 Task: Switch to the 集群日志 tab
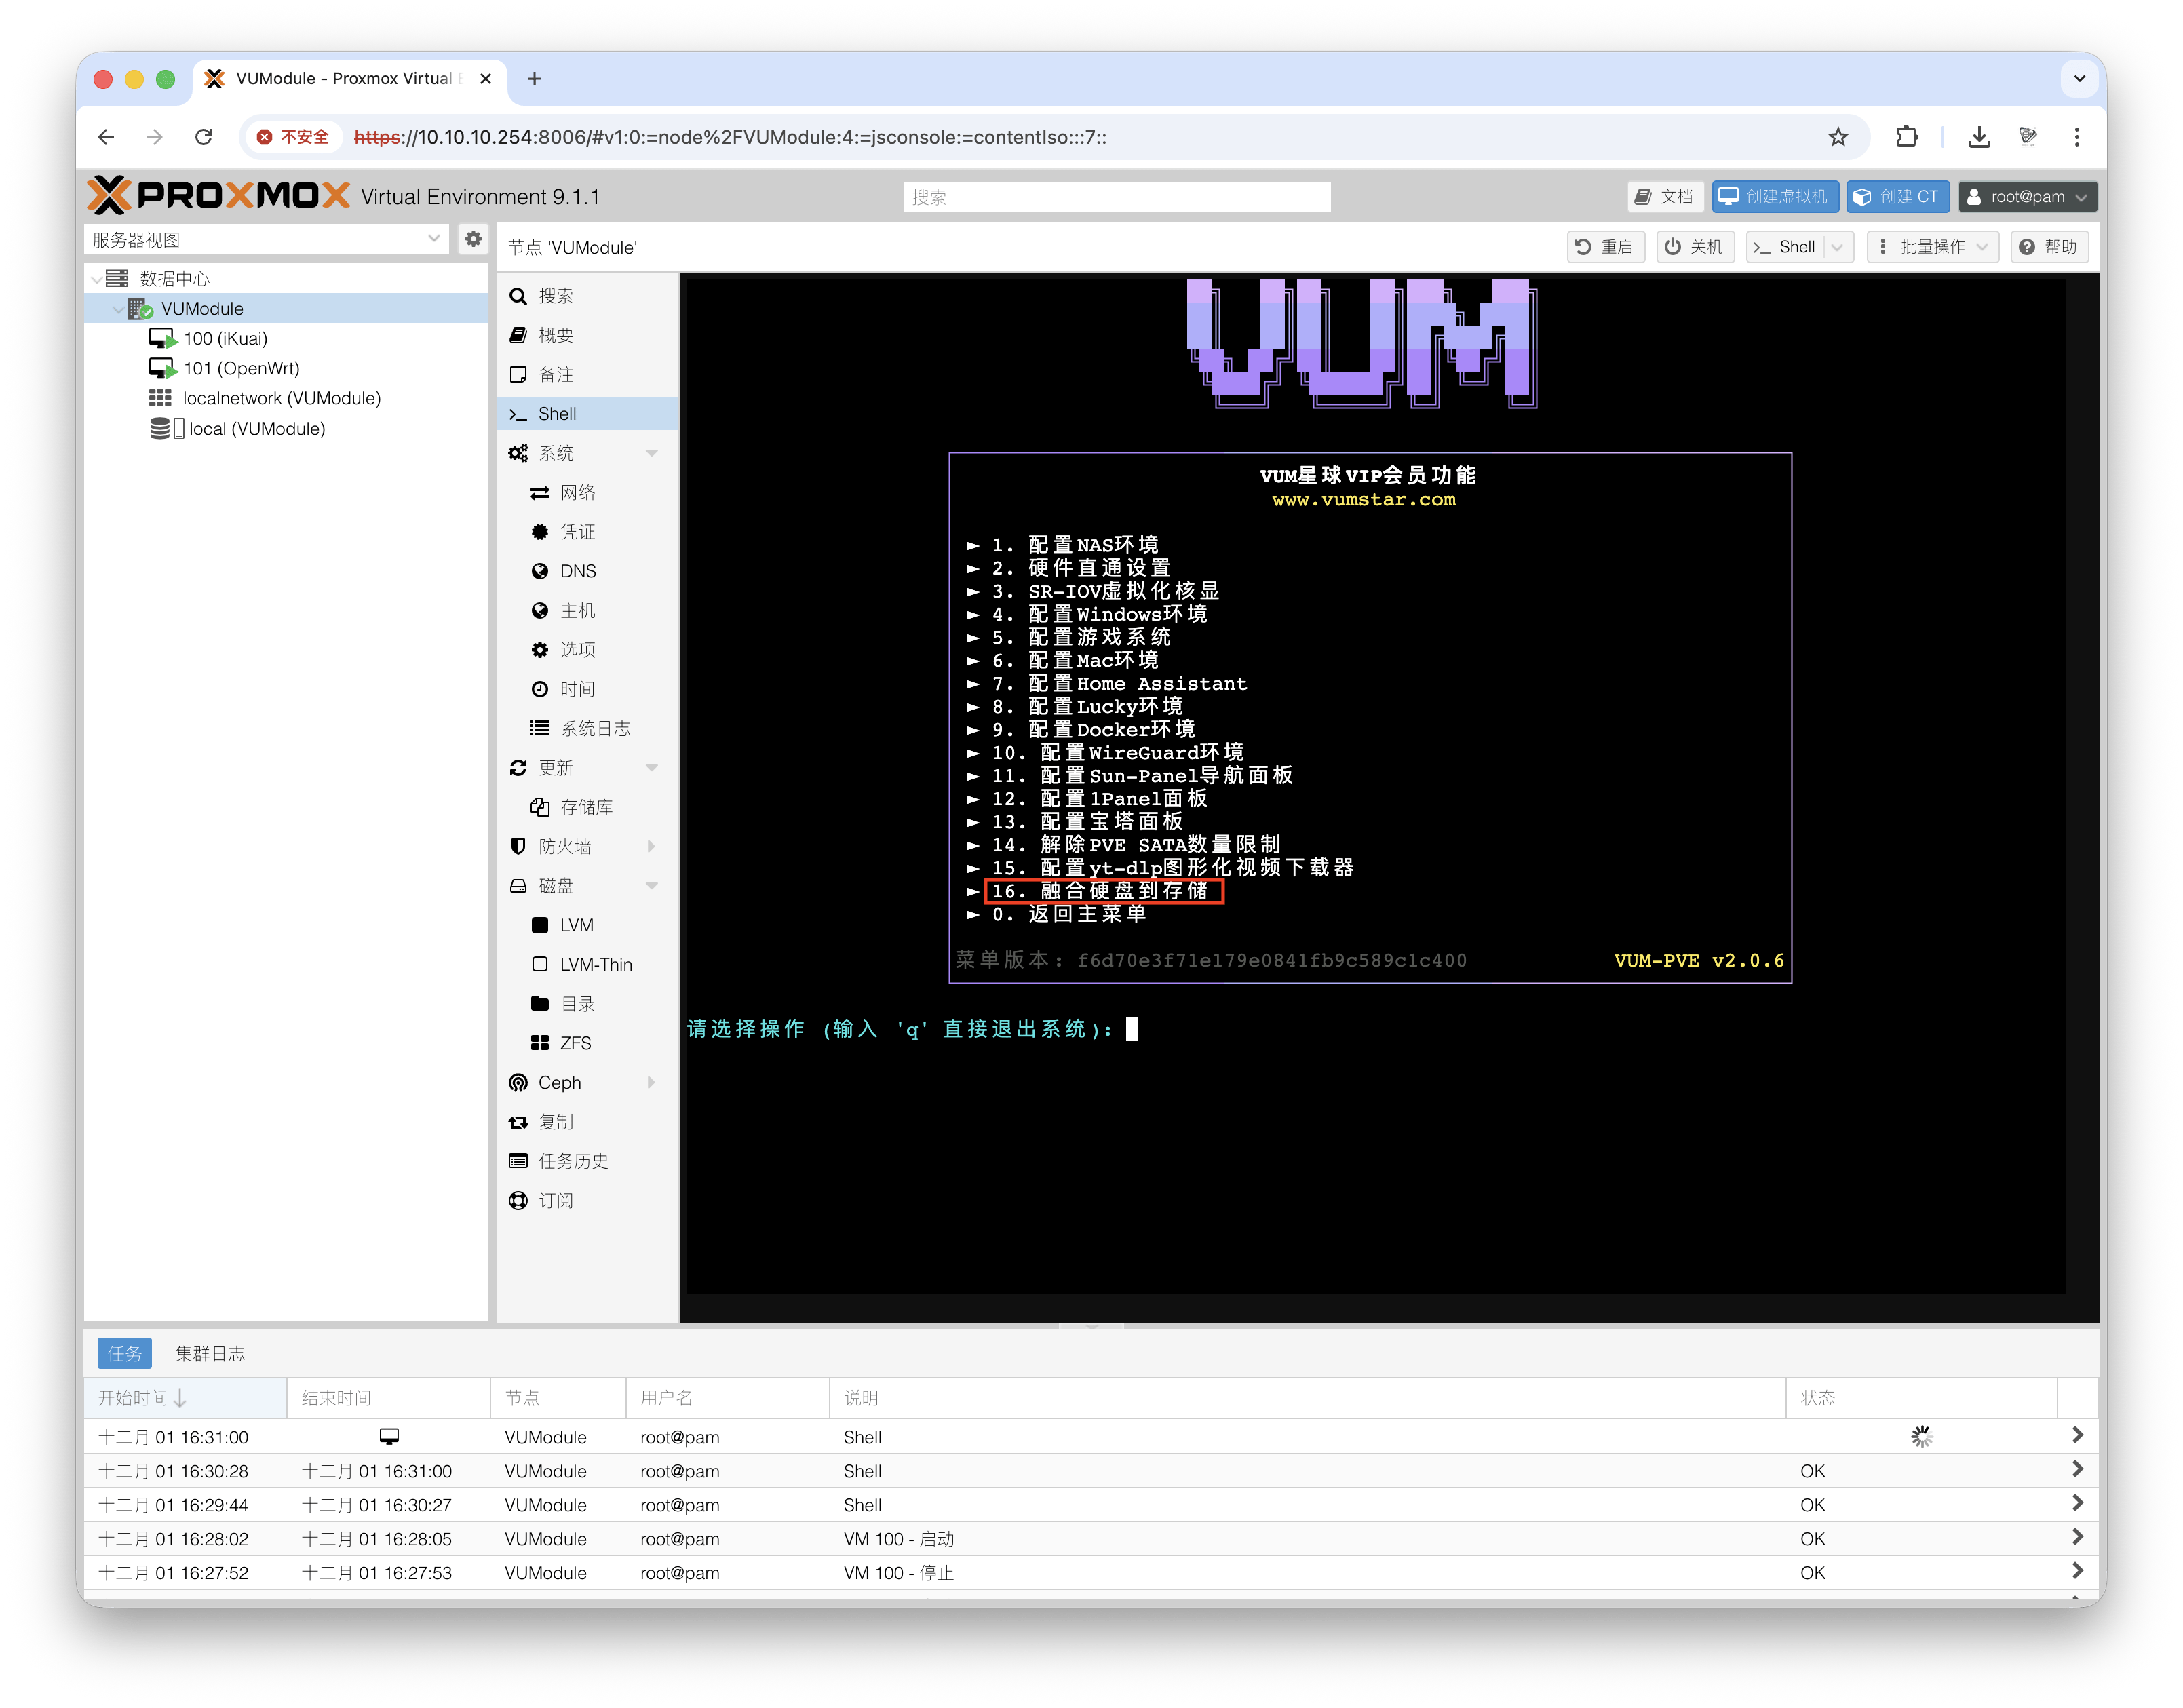click(209, 1353)
